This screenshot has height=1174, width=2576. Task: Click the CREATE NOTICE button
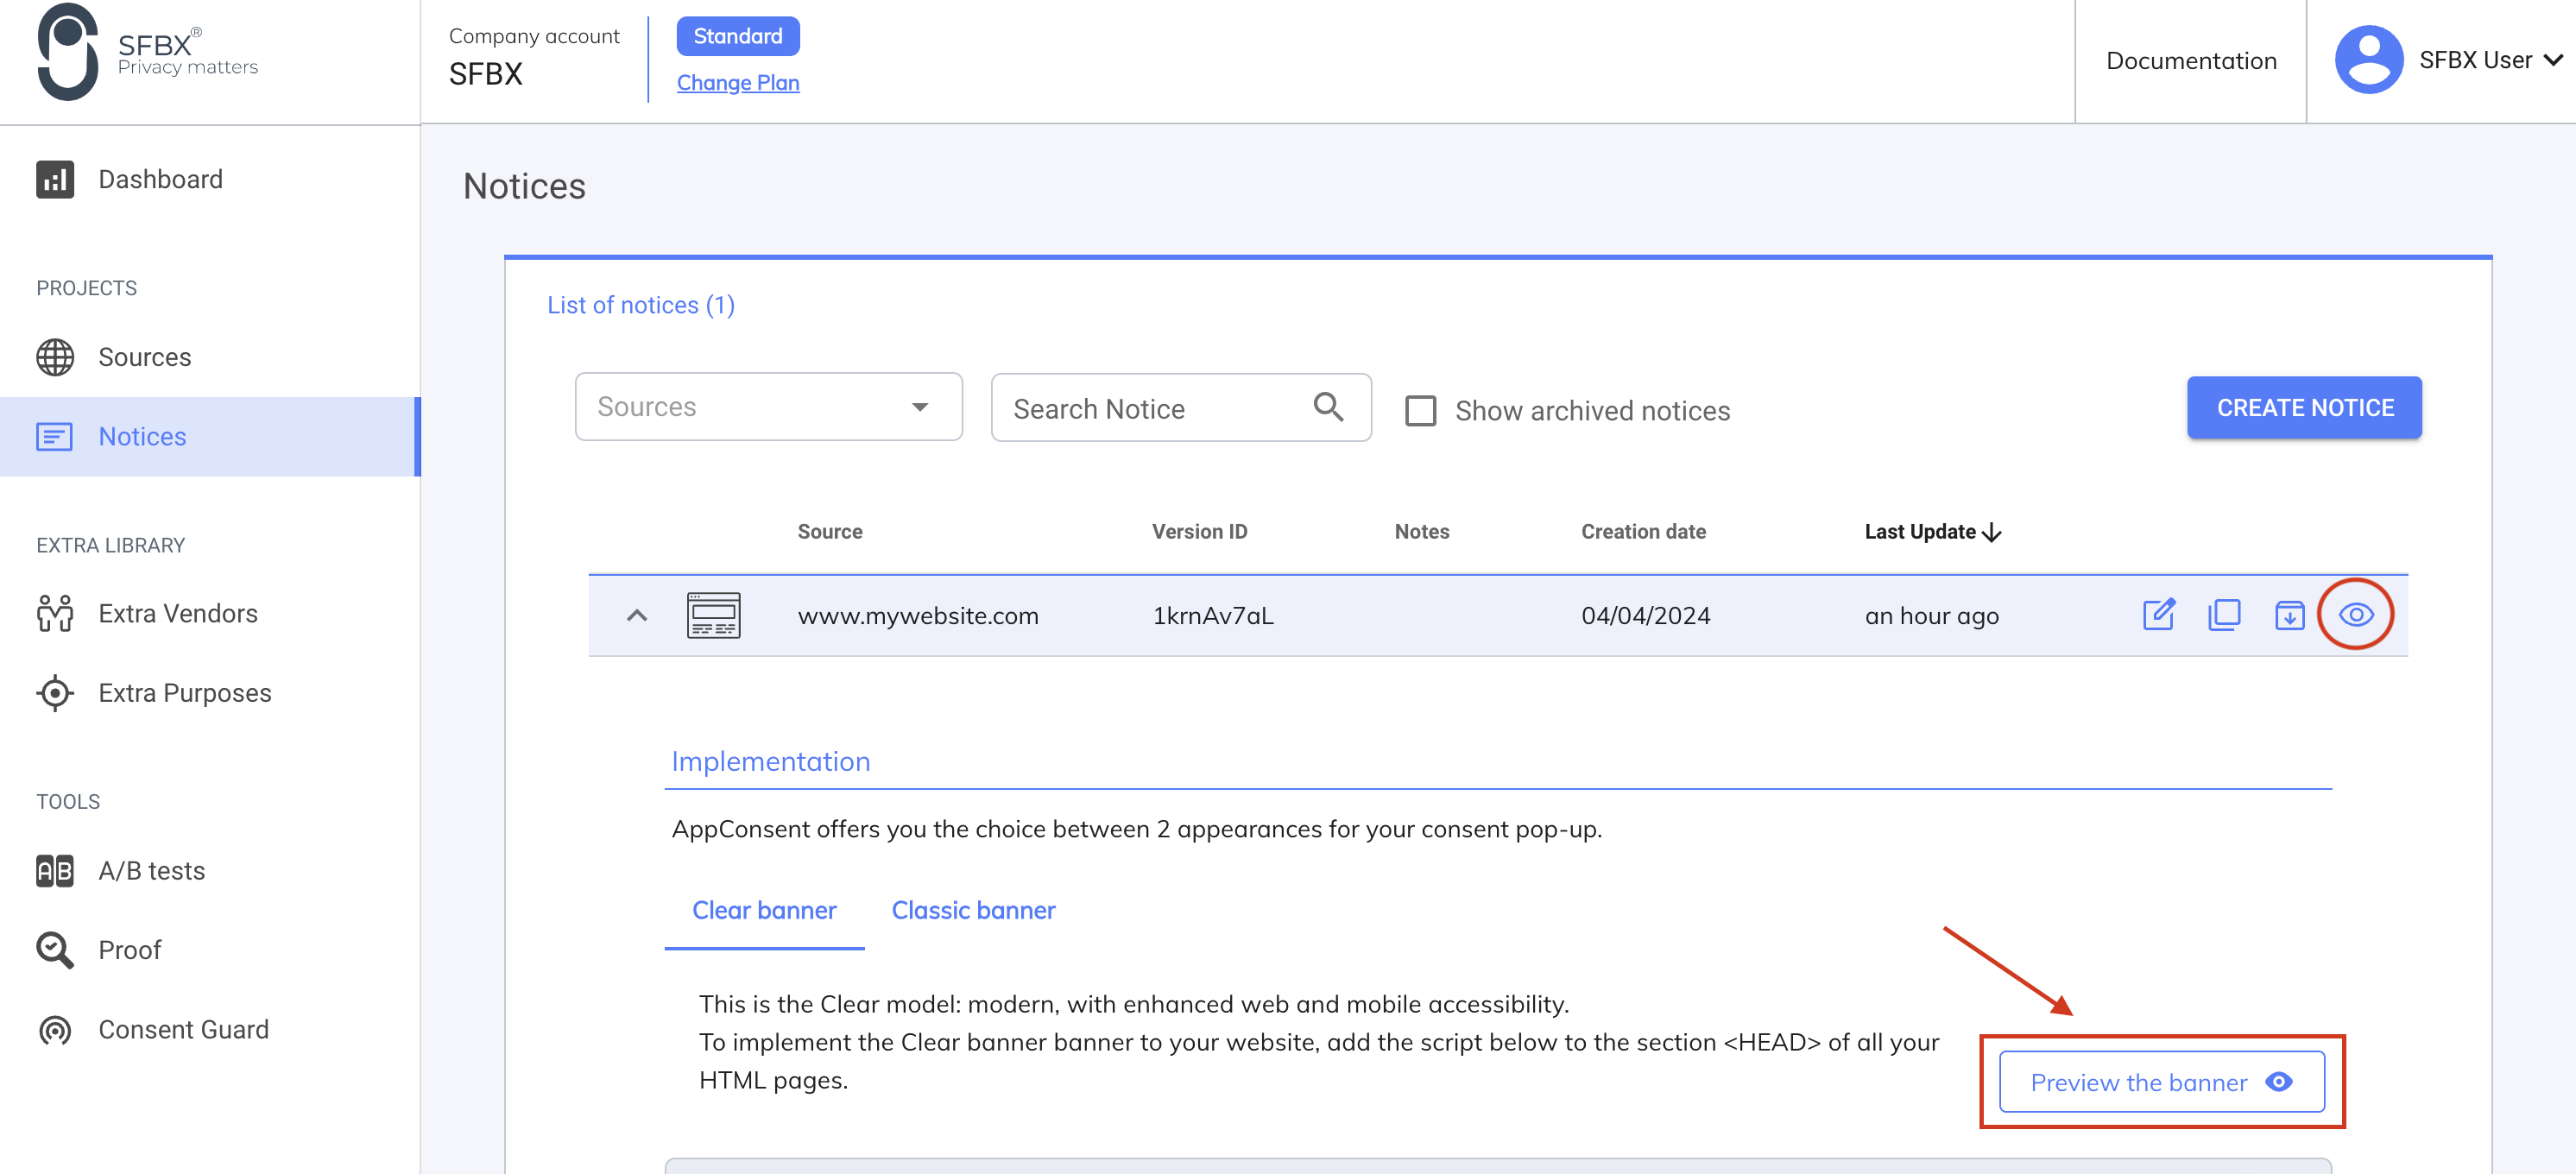click(x=2303, y=407)
